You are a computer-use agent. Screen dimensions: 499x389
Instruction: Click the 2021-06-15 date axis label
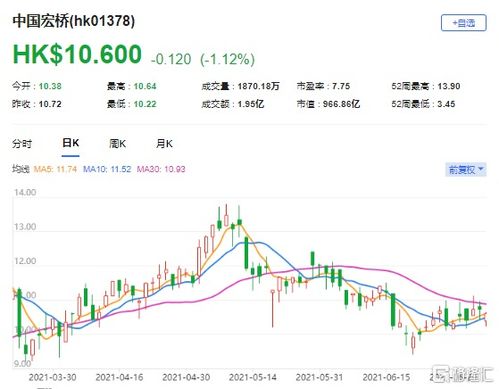[386, 378]
